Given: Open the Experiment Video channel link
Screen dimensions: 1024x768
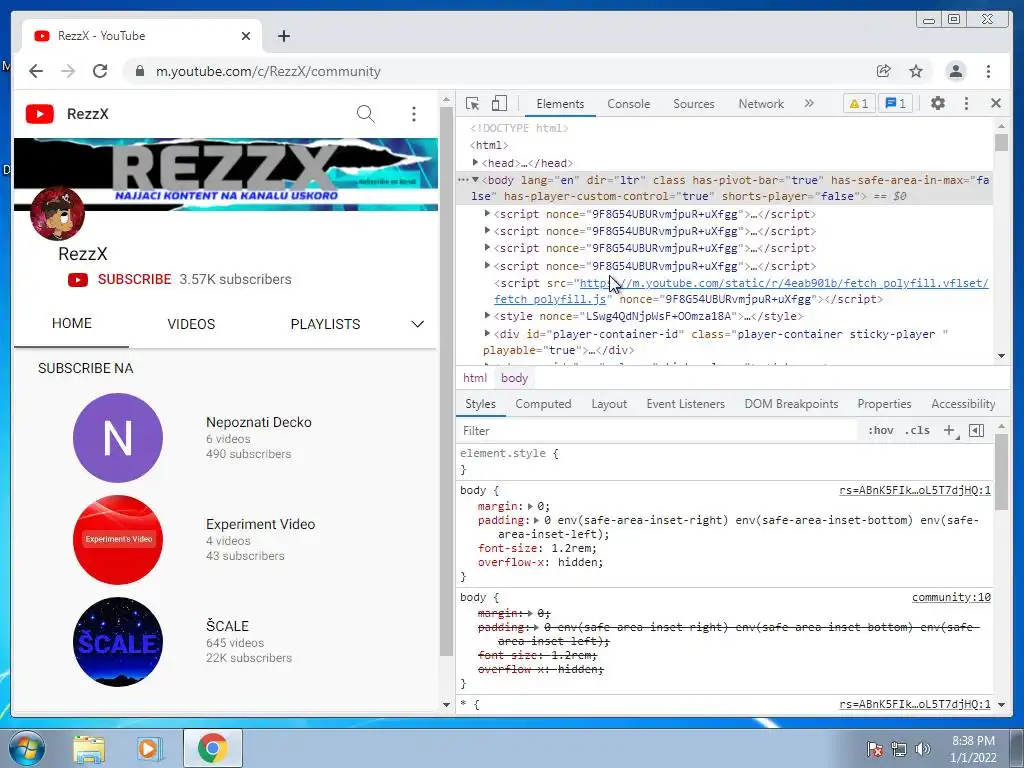Looking at the screenshot, I should (x=261, y=524).
